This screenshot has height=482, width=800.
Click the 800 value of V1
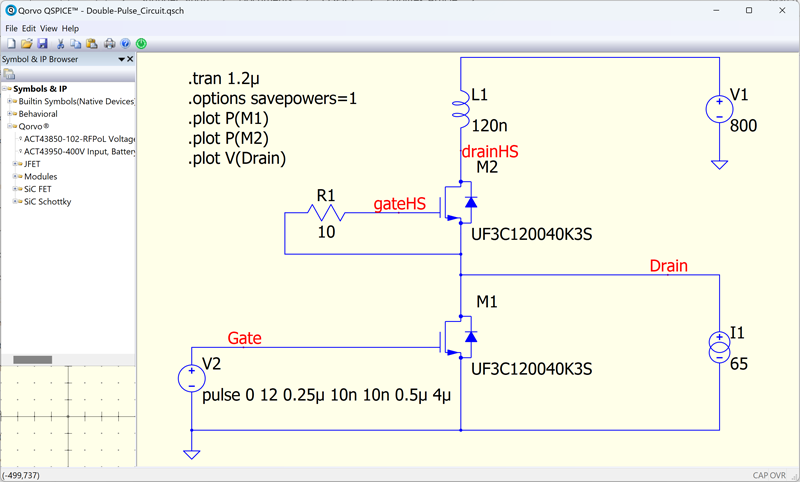(x=743, y=125)
